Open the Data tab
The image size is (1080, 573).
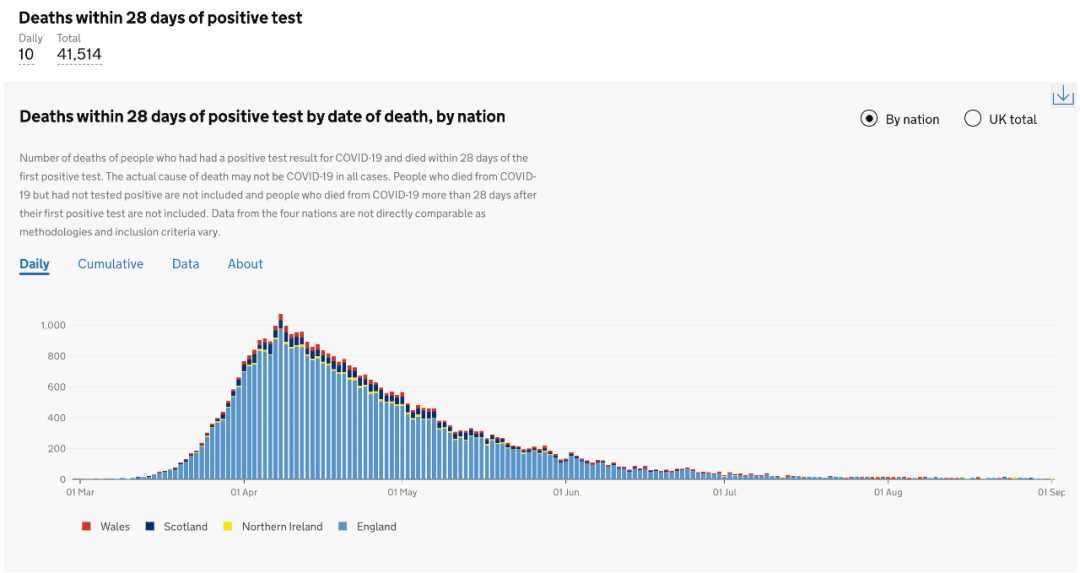(x=185, y=264)
